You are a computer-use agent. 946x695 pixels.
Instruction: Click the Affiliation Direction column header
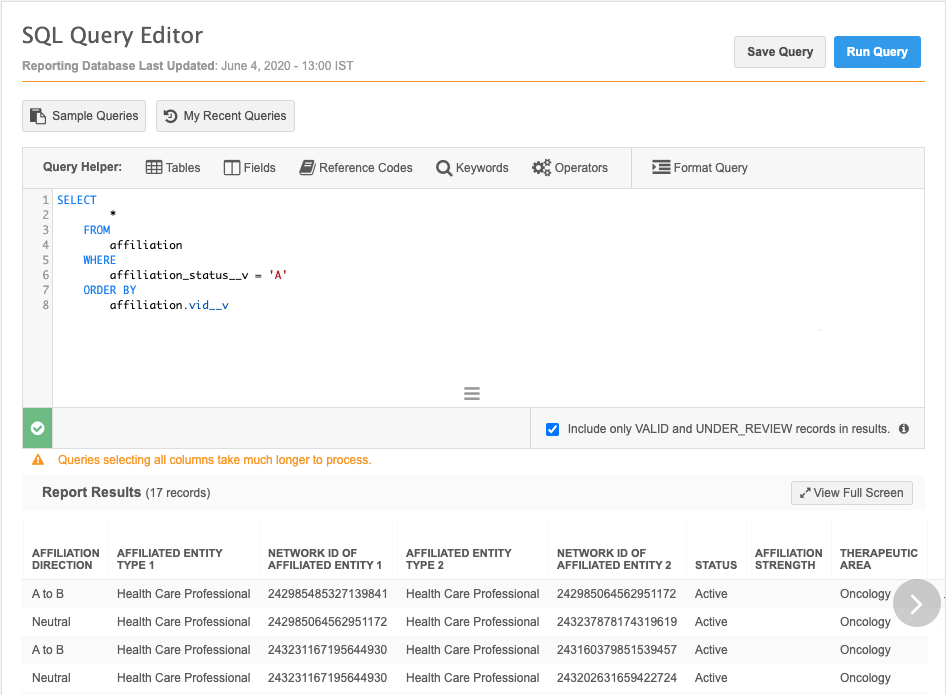(66, 559)
